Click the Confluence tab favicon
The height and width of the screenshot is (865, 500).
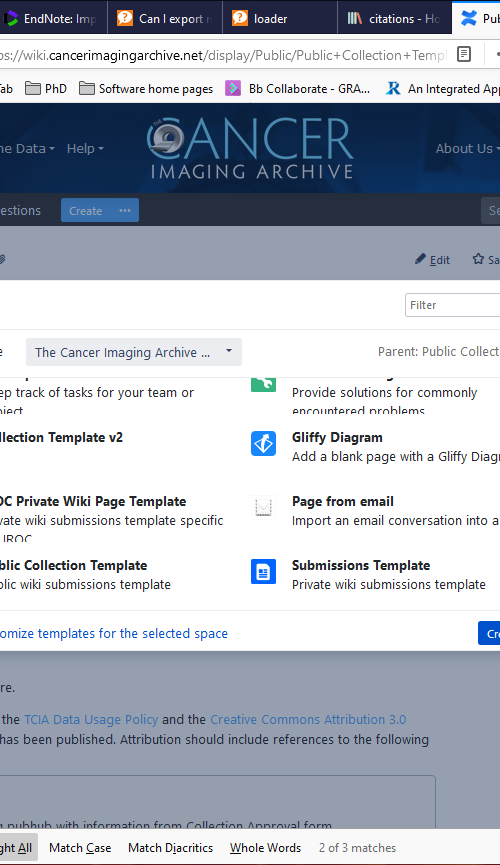click(x=469, y=18)
